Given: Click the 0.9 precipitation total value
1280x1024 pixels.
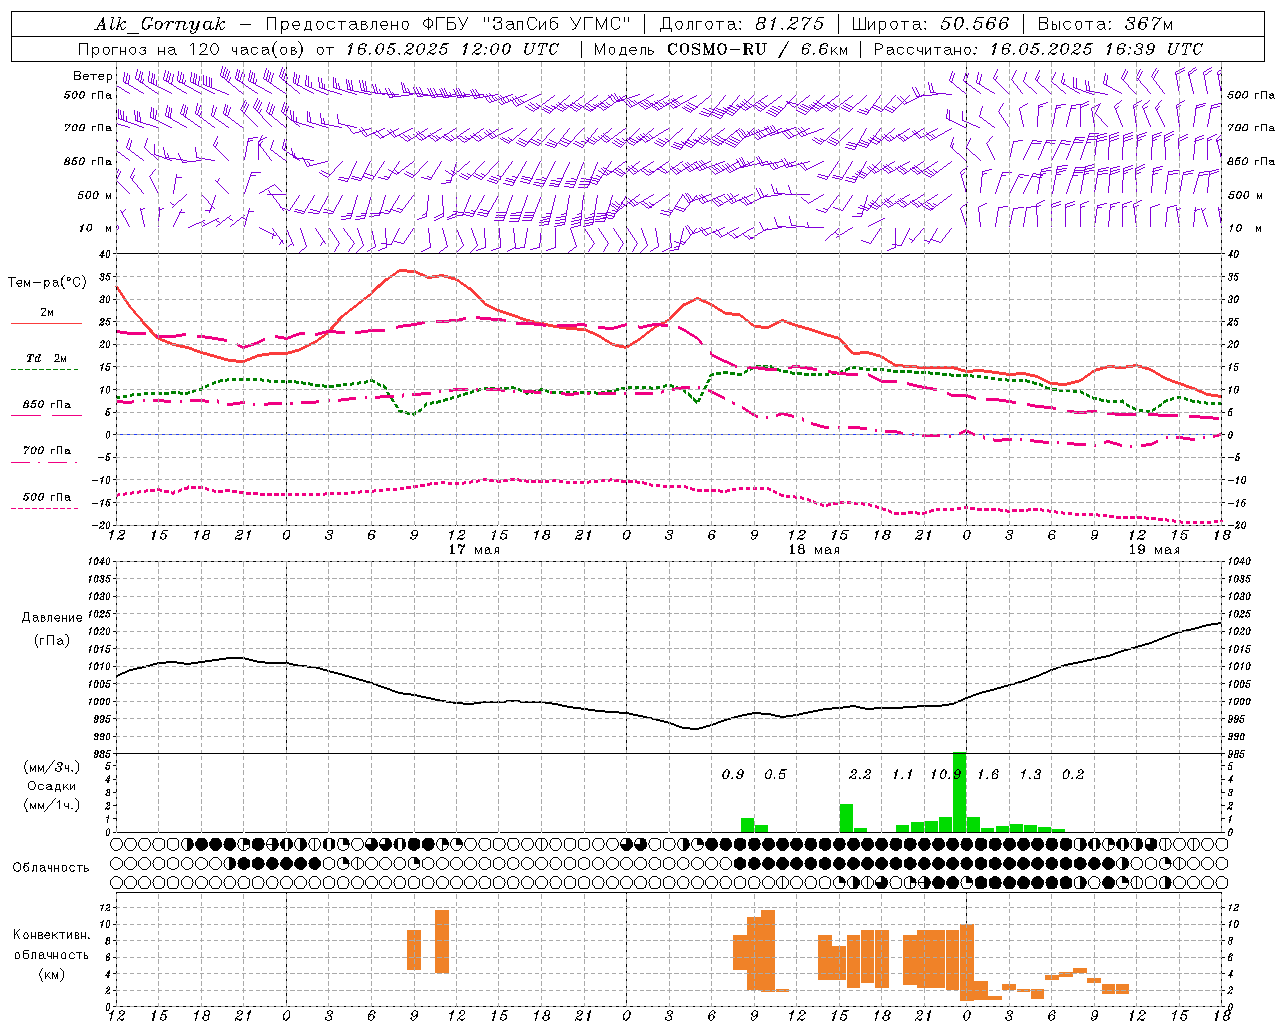Looking at the screenshot, I should pos(733,774).
